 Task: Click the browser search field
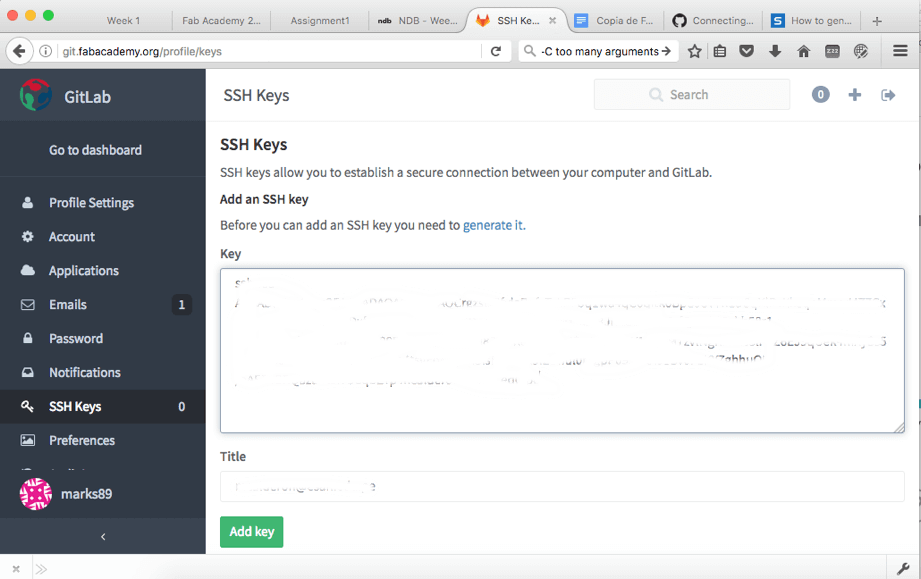tap(599, 51)
